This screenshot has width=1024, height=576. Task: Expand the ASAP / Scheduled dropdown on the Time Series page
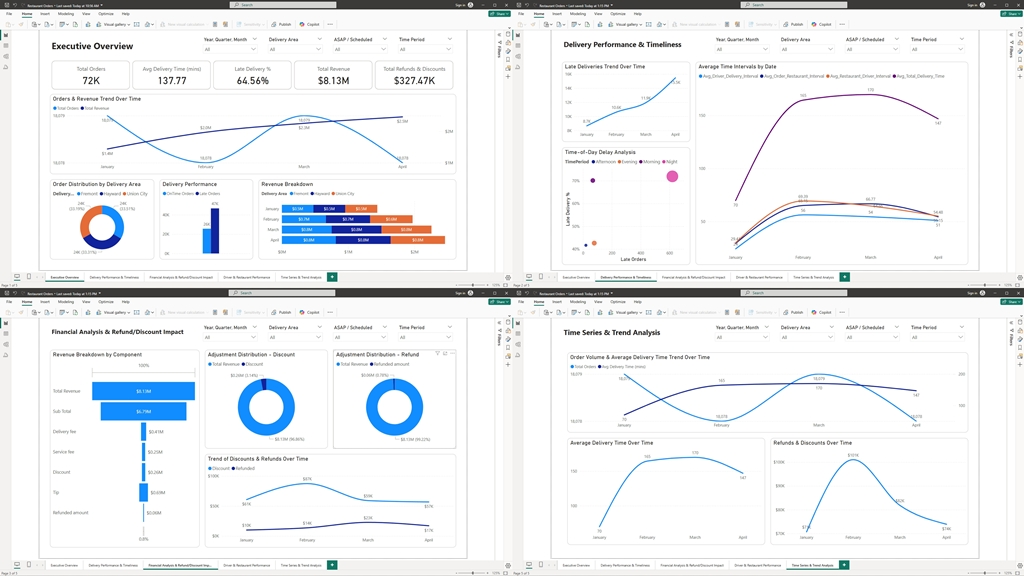[872, 337]
